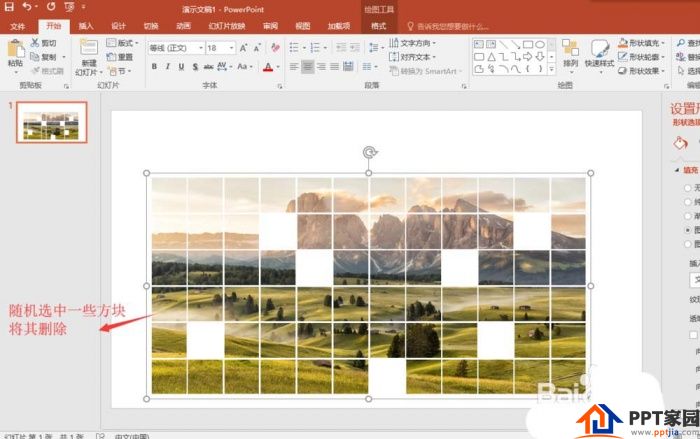The height and width of the screenshot is (439, 700).
Task: Open the Review (审阅) tab
Action: 270,26
